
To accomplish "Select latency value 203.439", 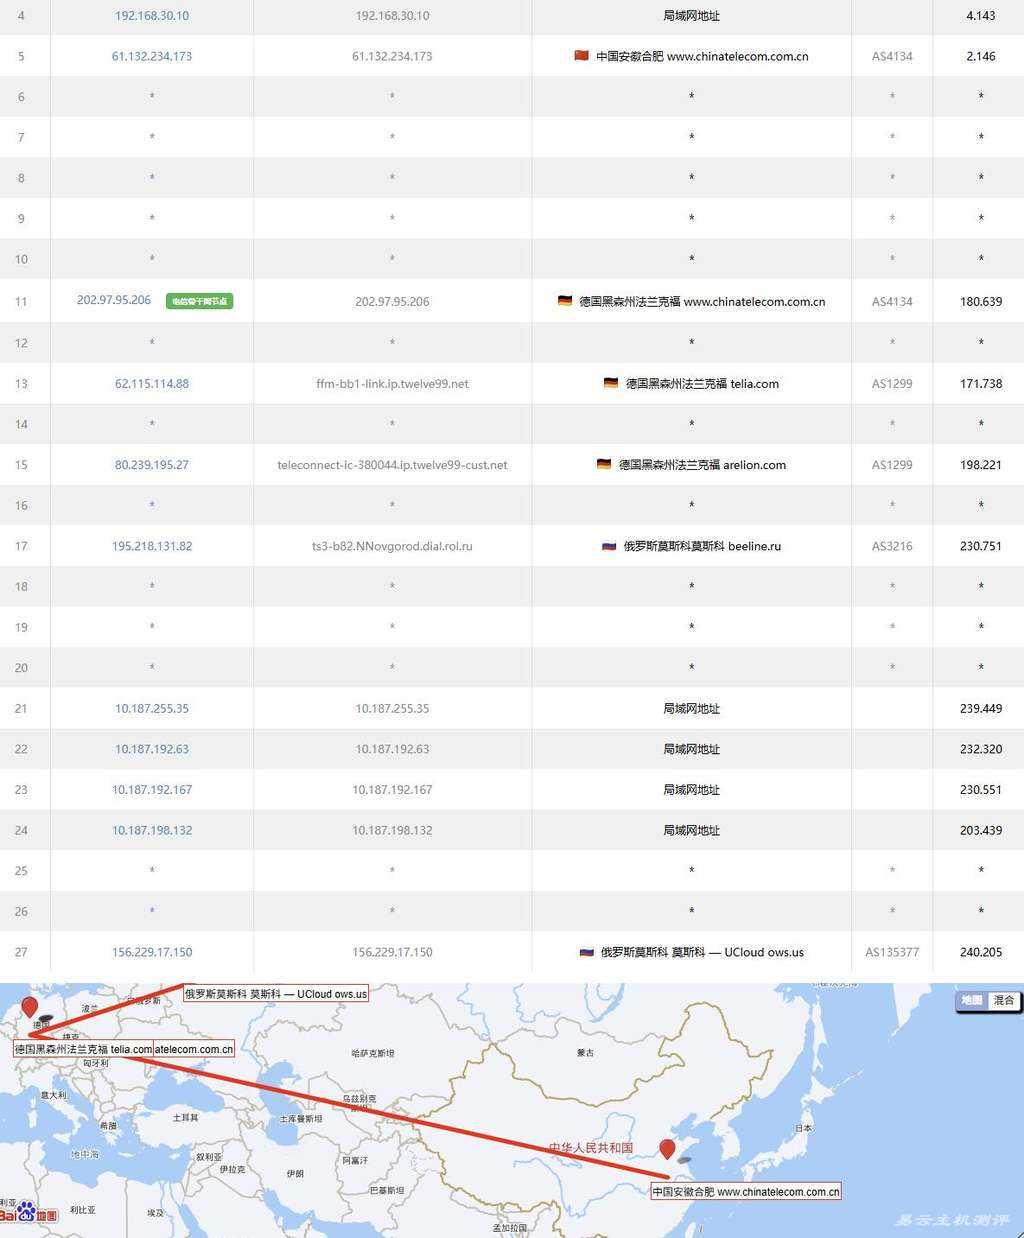I will point(981,831).
